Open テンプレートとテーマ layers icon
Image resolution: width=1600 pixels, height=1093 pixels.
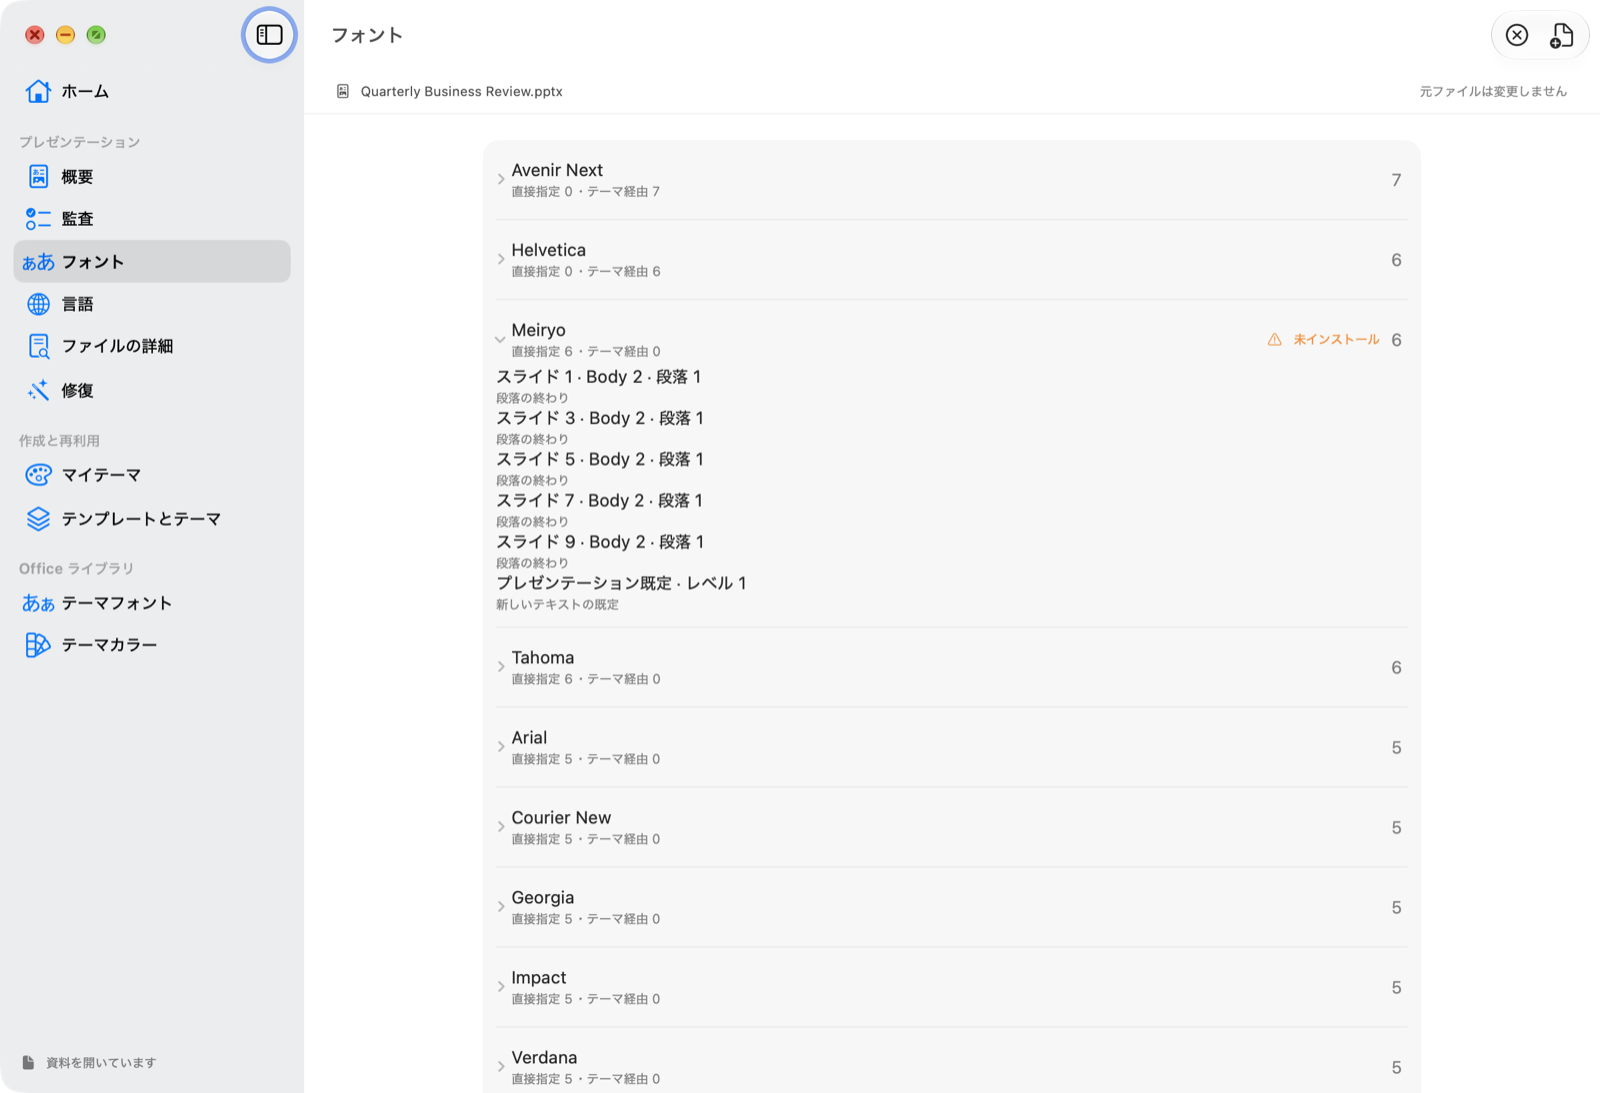(38, 519)
